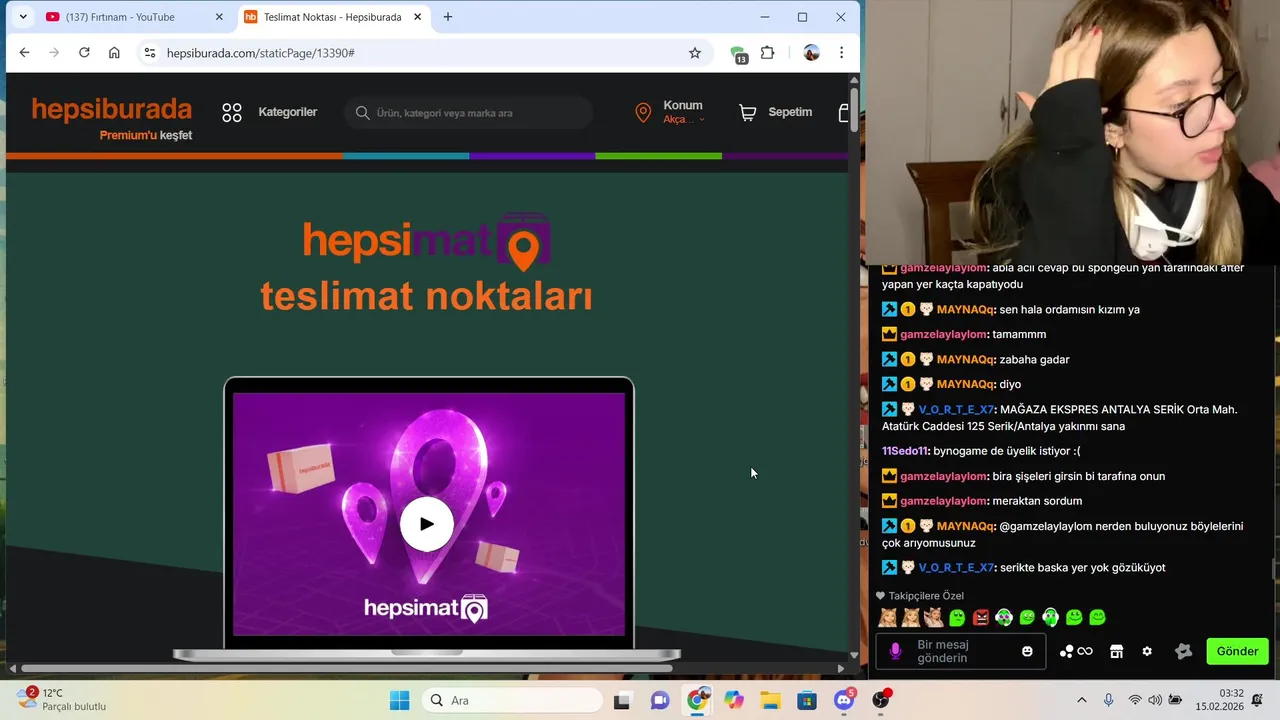1280x720 pixels.
Task: Select the last green smiling emote
Action: click(x=1097, y=618)
